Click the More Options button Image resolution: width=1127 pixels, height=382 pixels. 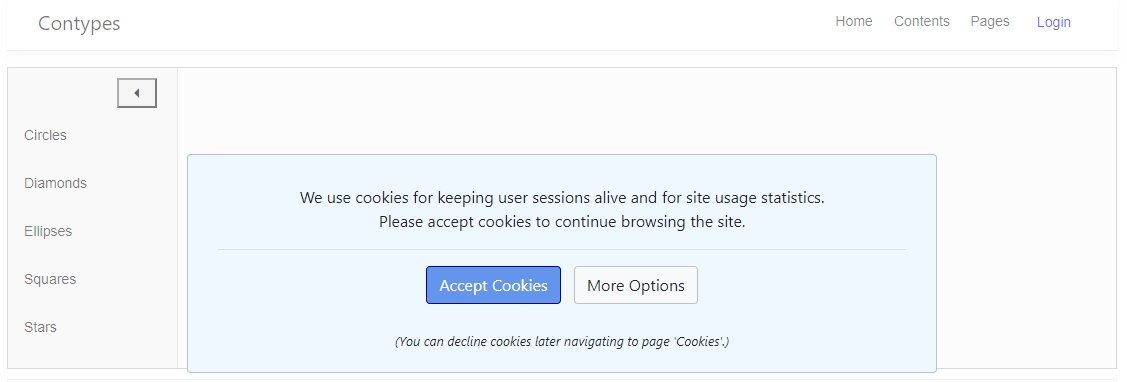tap(635, 285)
